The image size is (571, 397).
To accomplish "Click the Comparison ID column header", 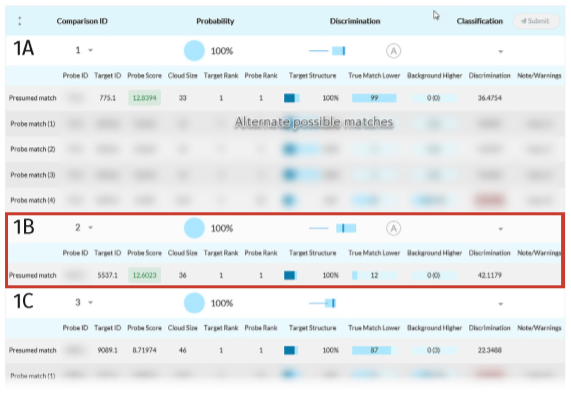I will tap(82, 21).
